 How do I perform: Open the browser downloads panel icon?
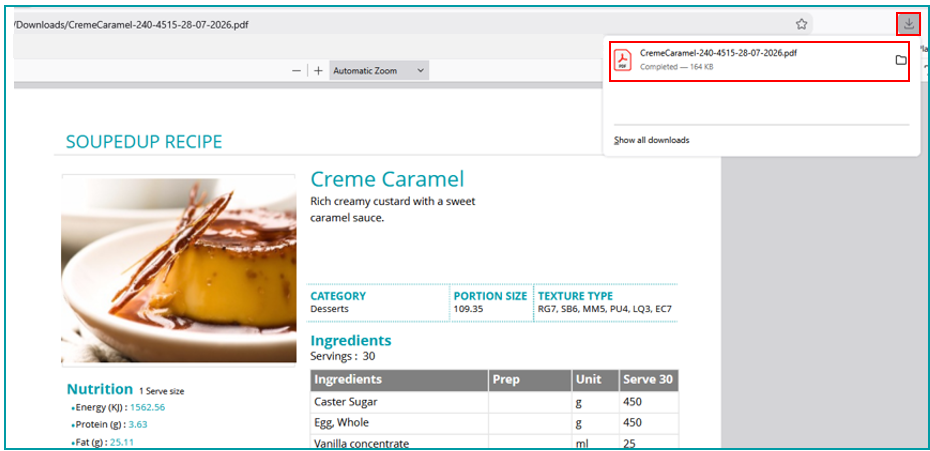coord(908,24)
